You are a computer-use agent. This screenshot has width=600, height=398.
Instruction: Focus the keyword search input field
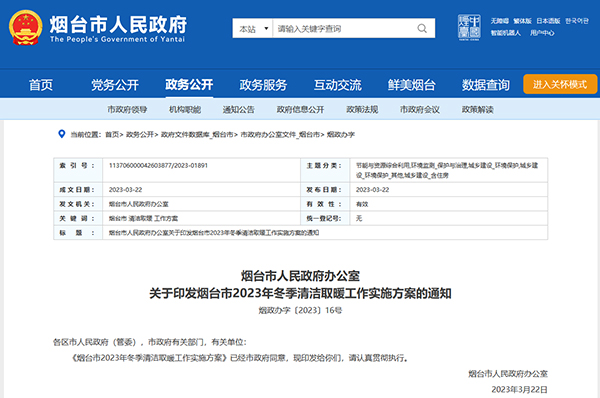344,28
